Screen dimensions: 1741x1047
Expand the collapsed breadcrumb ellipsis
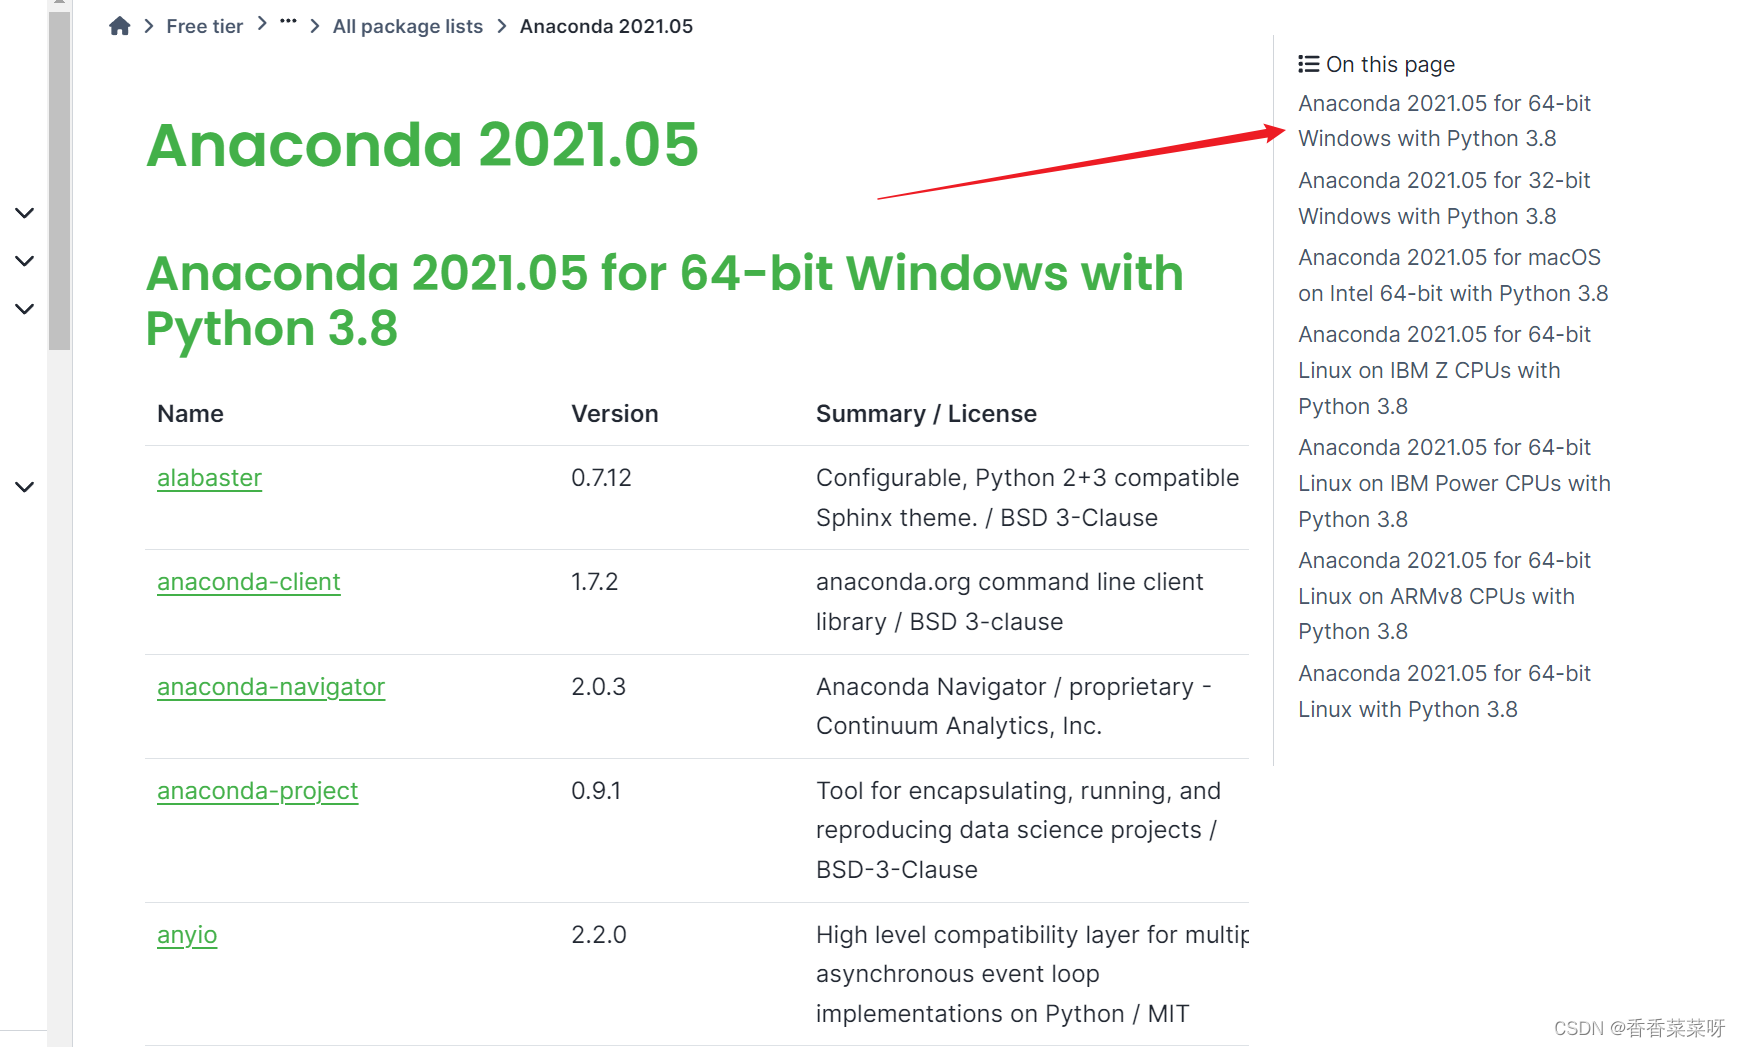coord(288,21)
